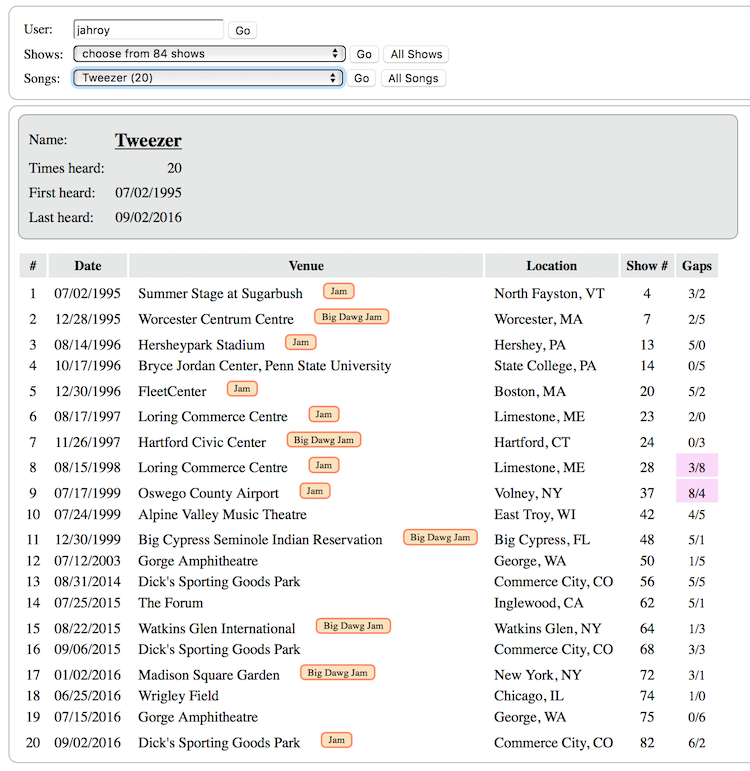The width and height of the screenshot is (750, 771).
Task: Click Big Dawg Jam badge for Big Cypress
Action: point(439,538)
